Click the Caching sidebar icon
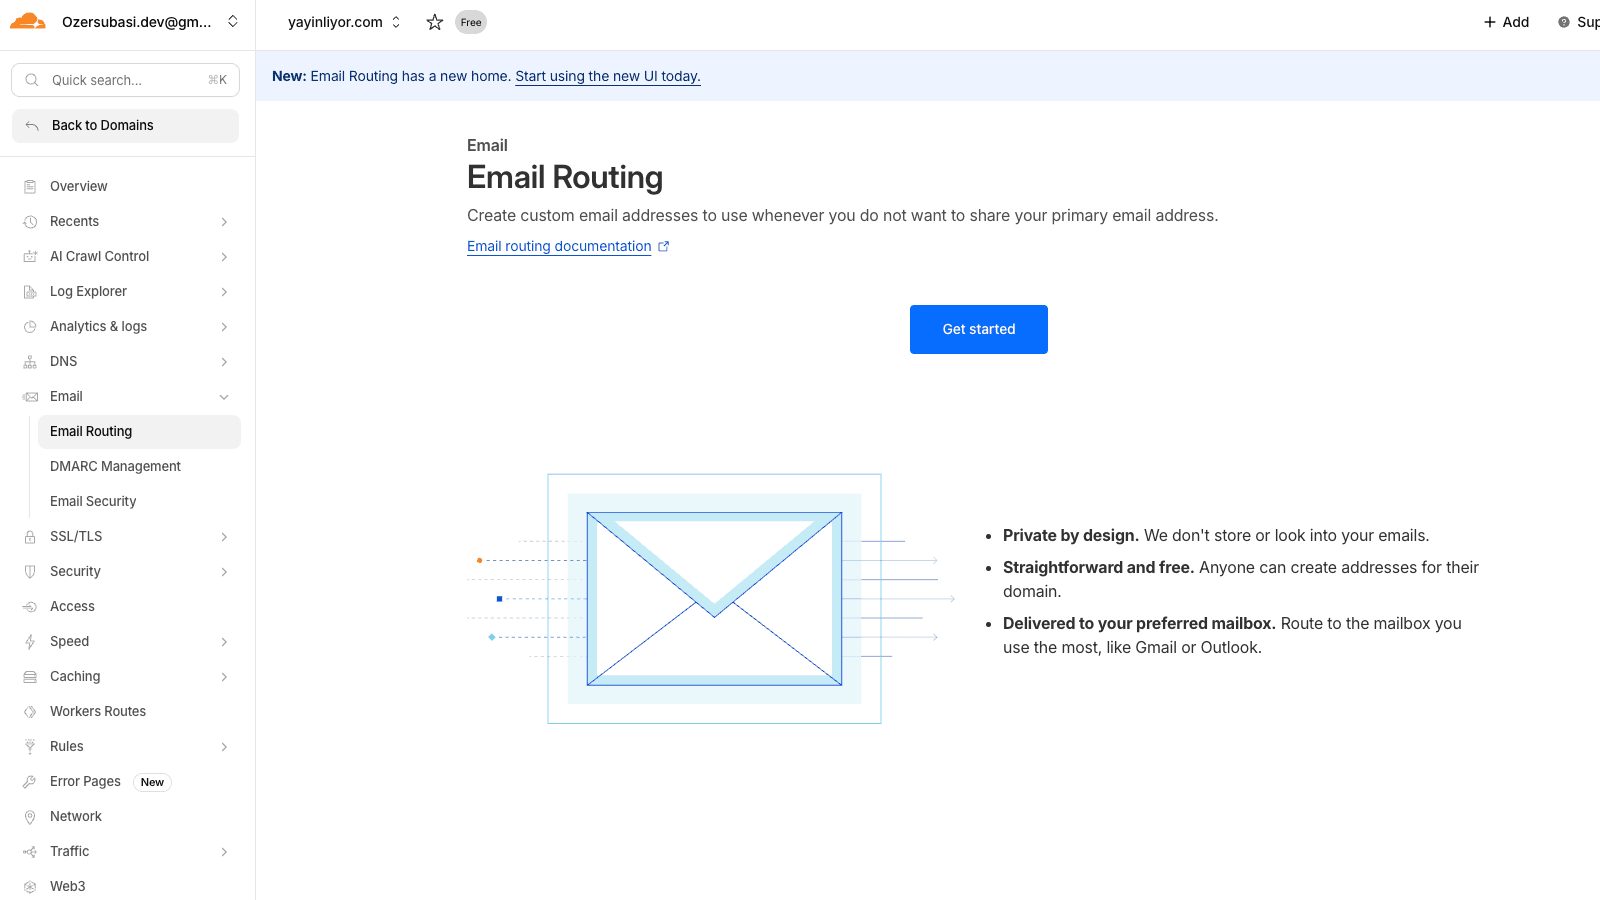The height and width of the screenshot is (900, 1600). coord(30,677)
